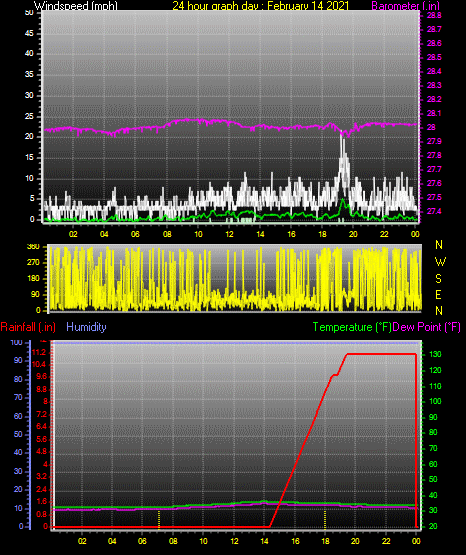This screenshot has height=555, width=466.
Task: Click the barometer scale value "28.1"
Action: pyautogui.click(x=434, y=113)
